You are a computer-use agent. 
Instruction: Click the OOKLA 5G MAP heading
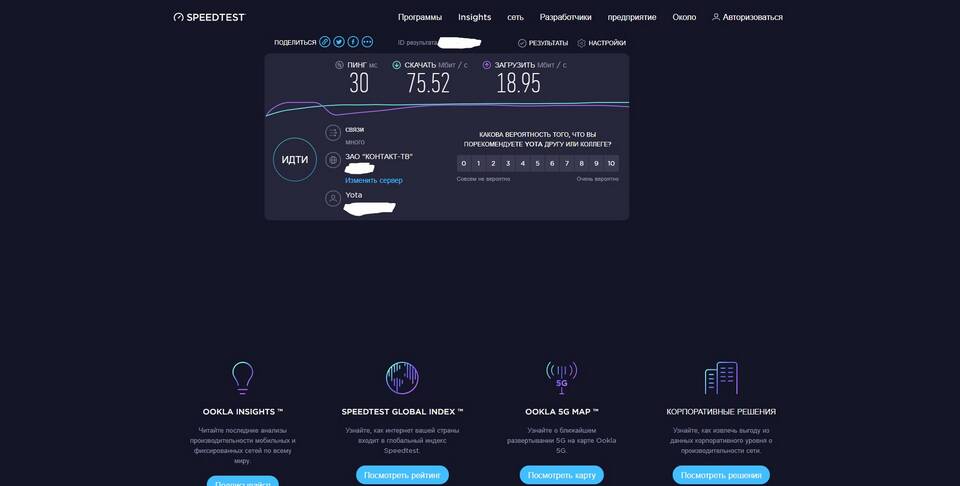pyautogui.click(x=561, y=412)
